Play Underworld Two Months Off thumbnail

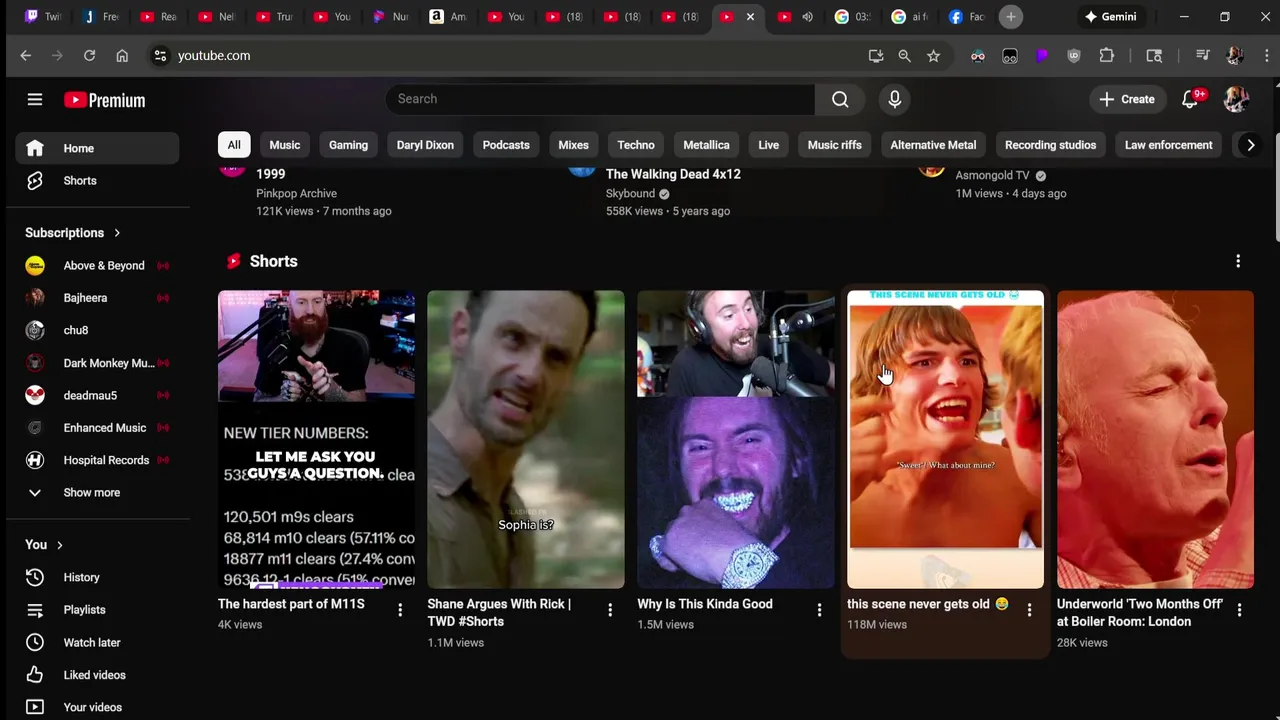1155,439
